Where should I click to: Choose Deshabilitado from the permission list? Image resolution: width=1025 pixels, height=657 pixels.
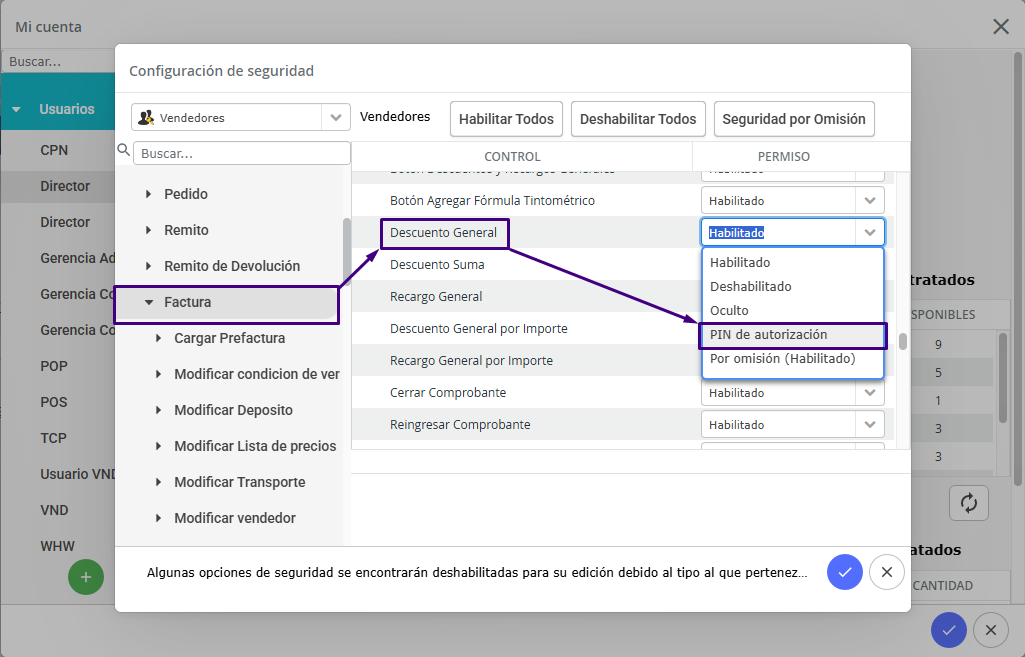click(750, 287)
